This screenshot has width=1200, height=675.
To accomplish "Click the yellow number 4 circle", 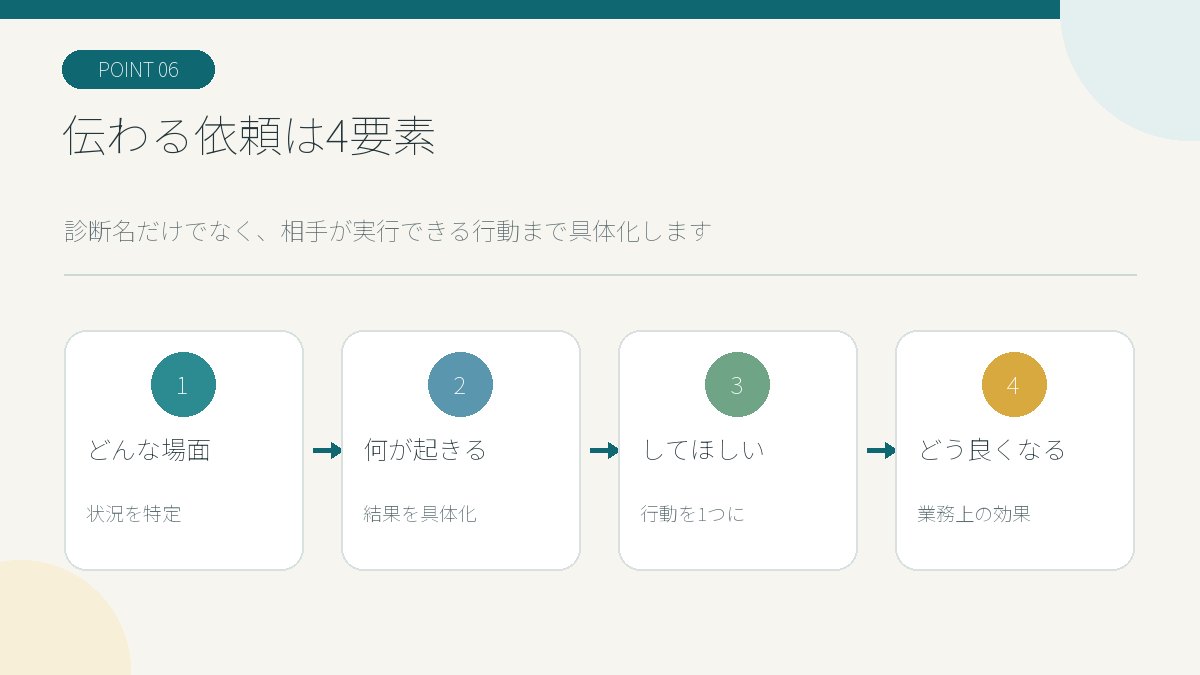I will pyautogui.click(x=1014, y=385).
